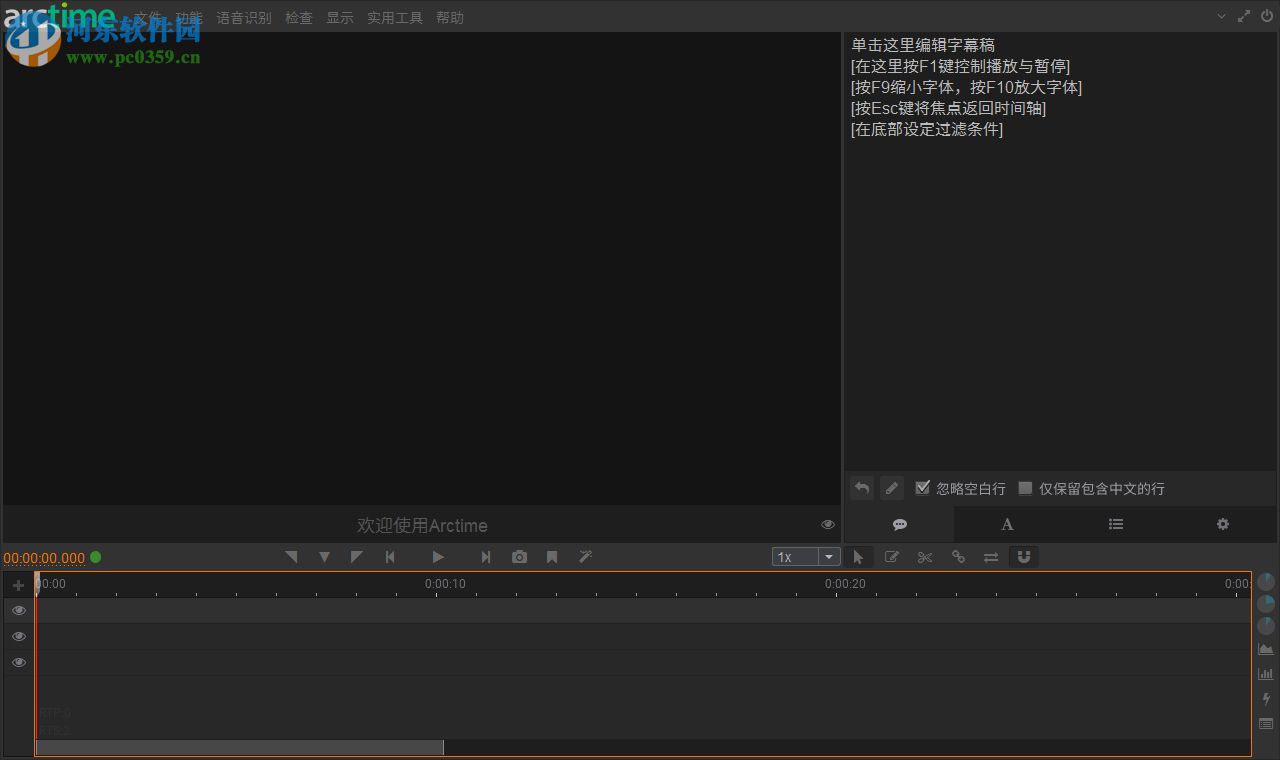1280x760 pixels.
Task: Open the 实用工具 menu
Action: tap(394, 17)
